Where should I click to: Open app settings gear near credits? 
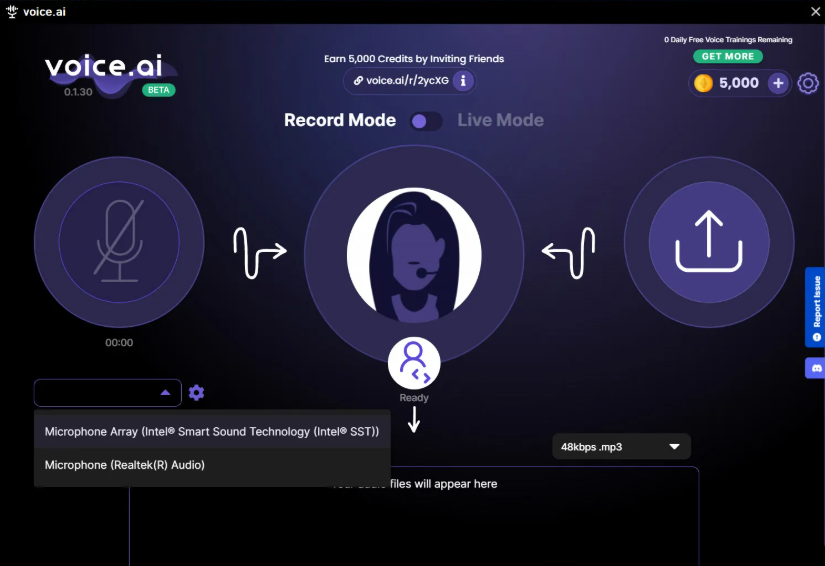point(808,83)
